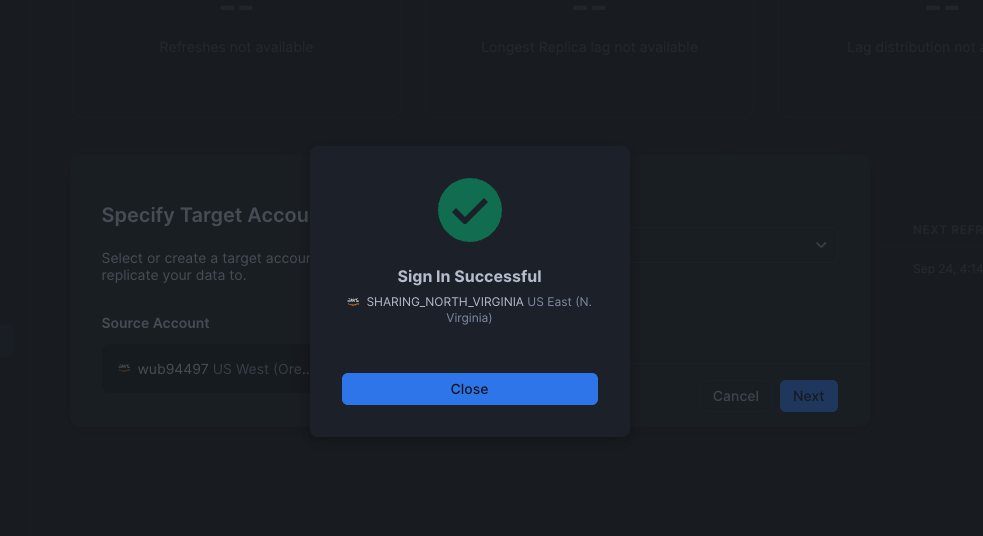Image resolution: width=983 pixels, height=536 pixels.
Task: Click the green success checkmark icon
Action: click(470, 210)
